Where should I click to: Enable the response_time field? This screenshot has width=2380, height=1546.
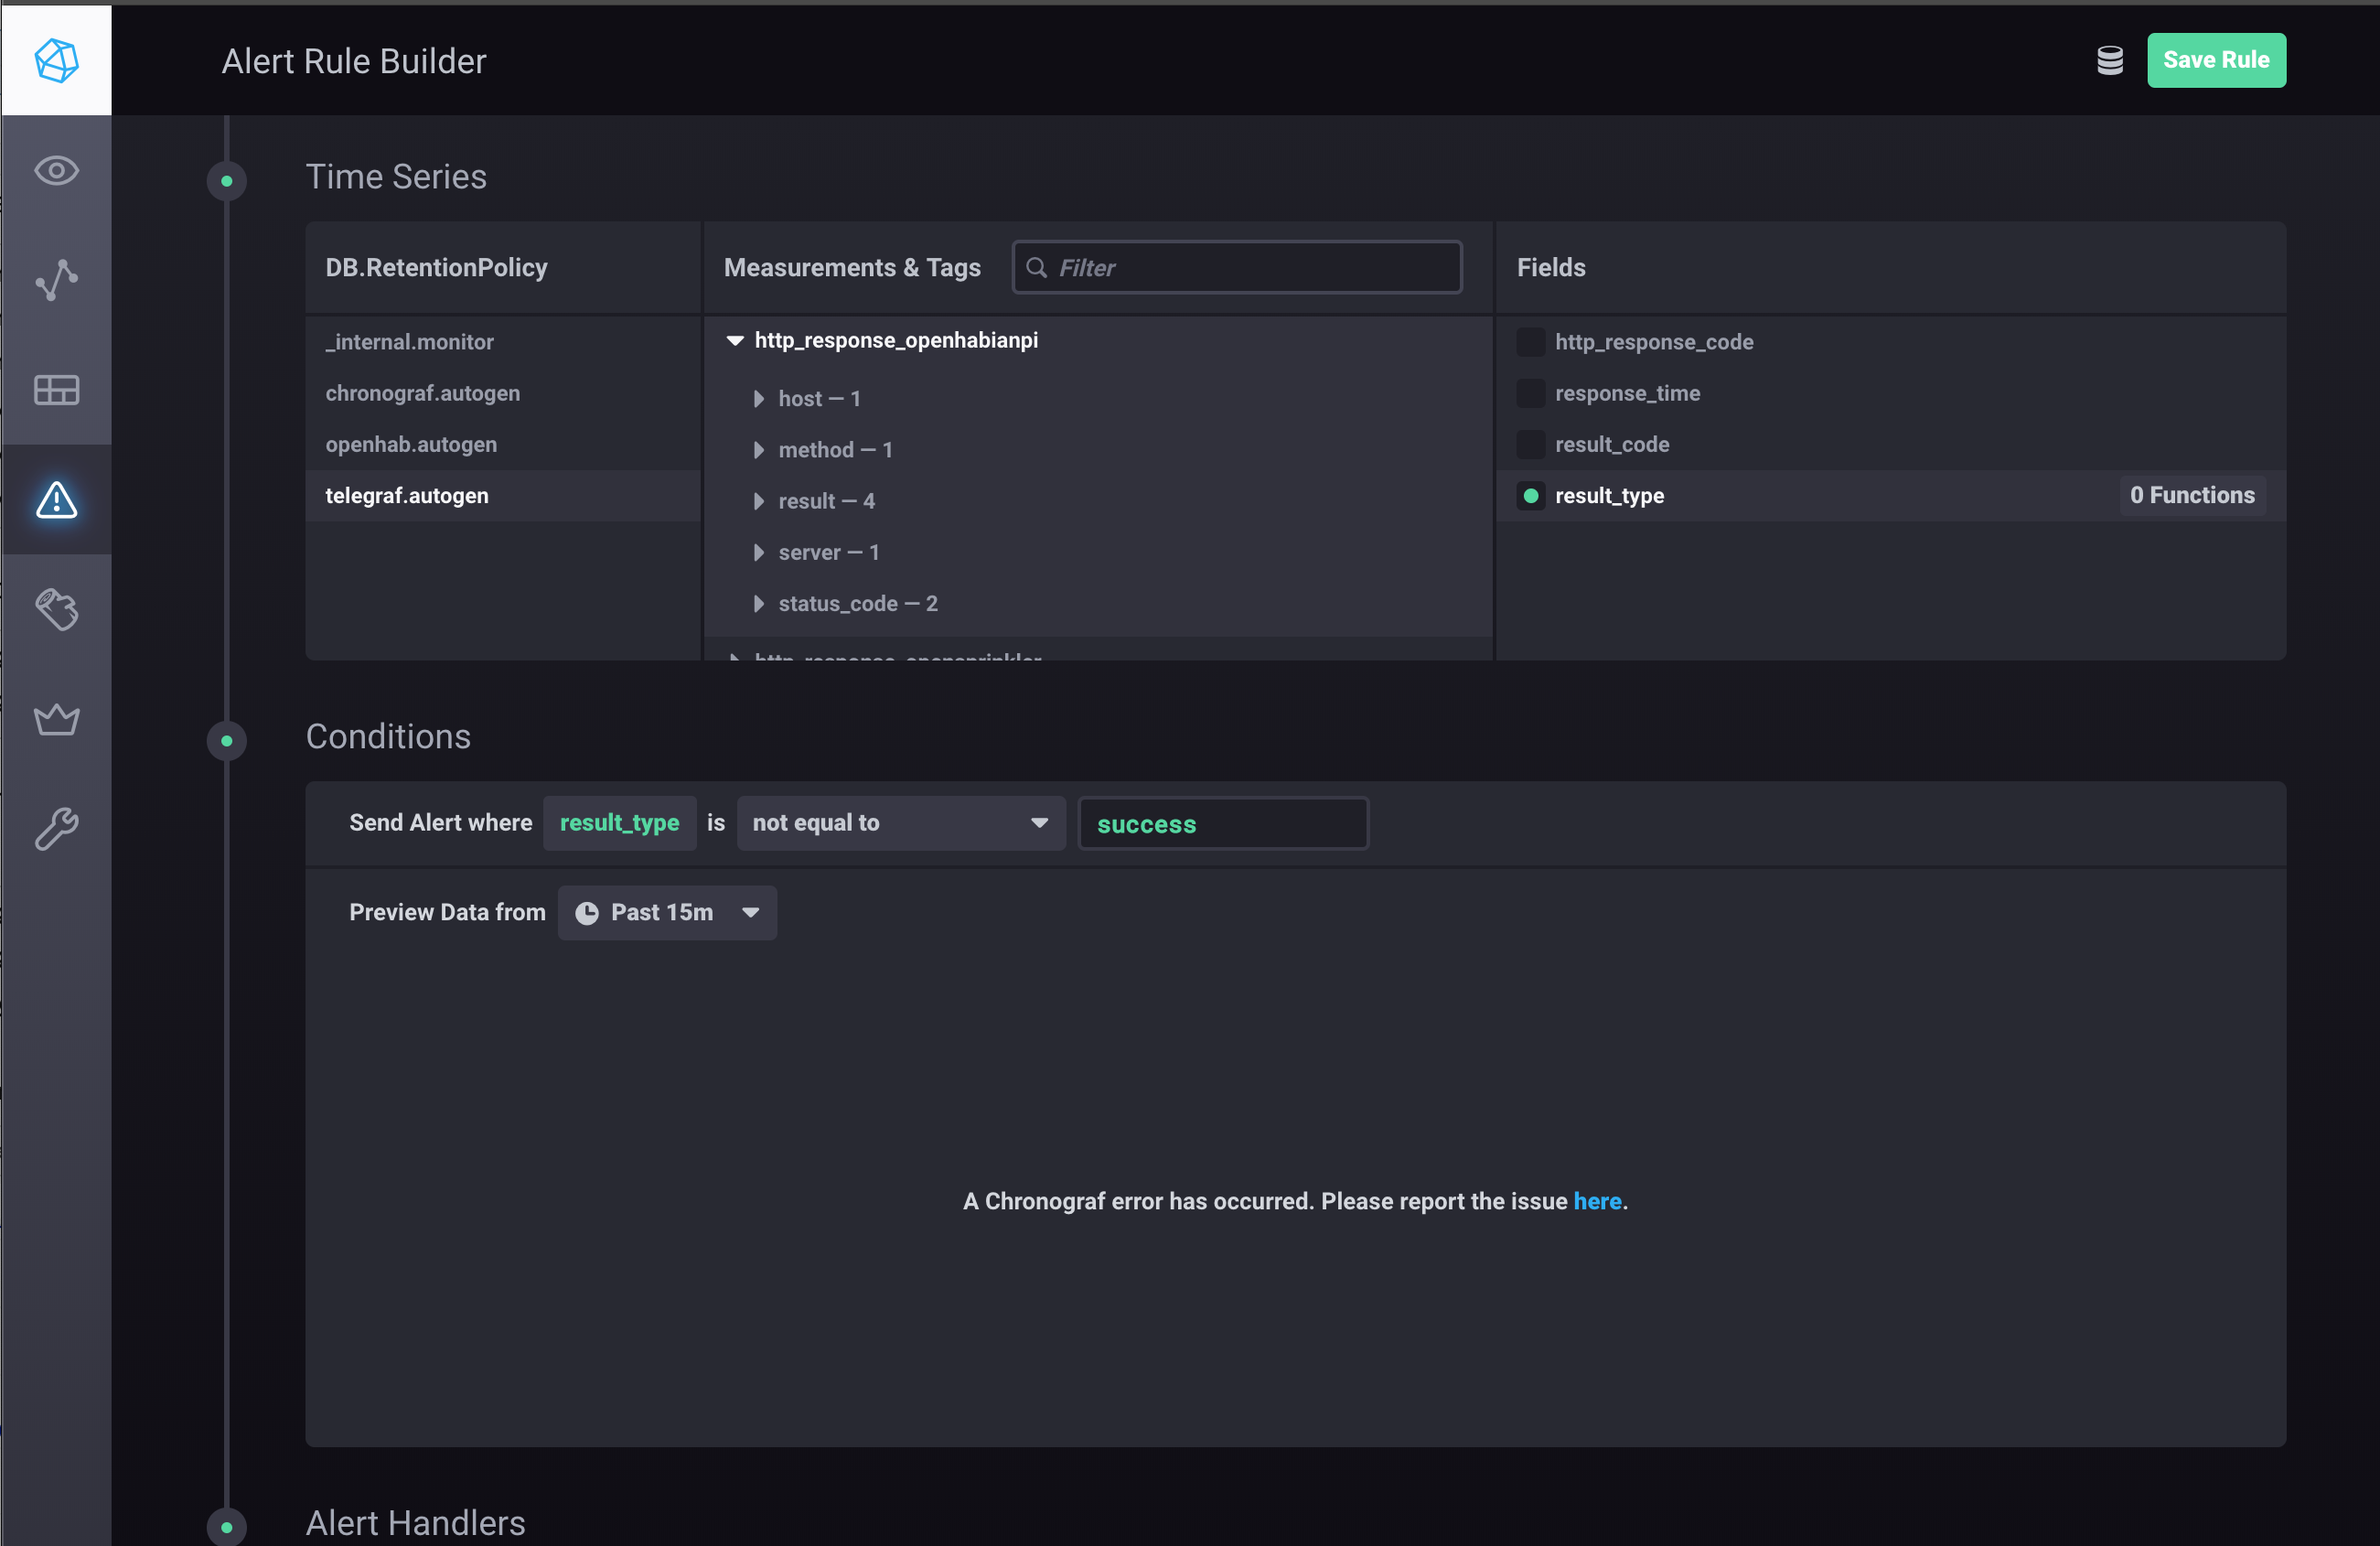click(x=1530, y=393)
